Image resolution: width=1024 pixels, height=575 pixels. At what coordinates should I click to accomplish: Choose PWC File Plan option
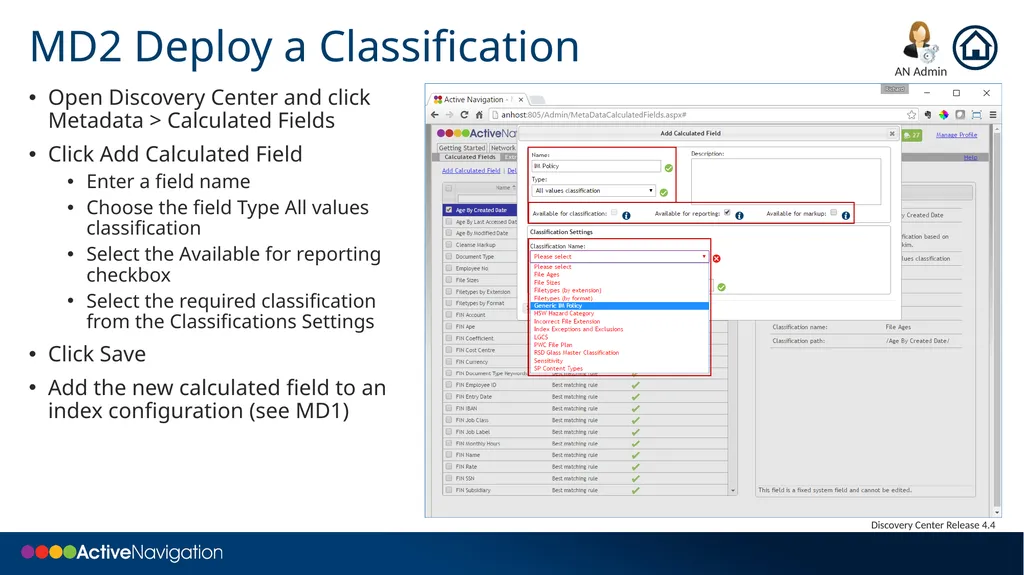[x=552, y=345]
